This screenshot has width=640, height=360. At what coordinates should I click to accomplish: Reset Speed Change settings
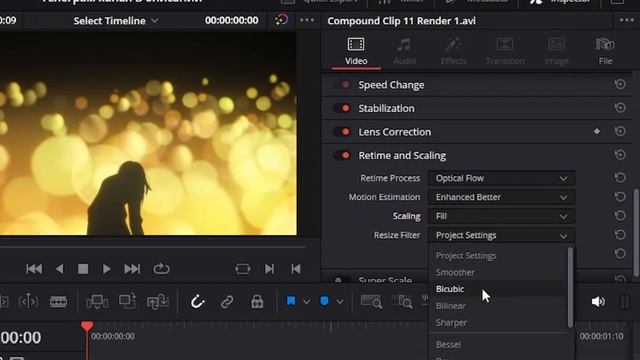(x=620, y=84)
